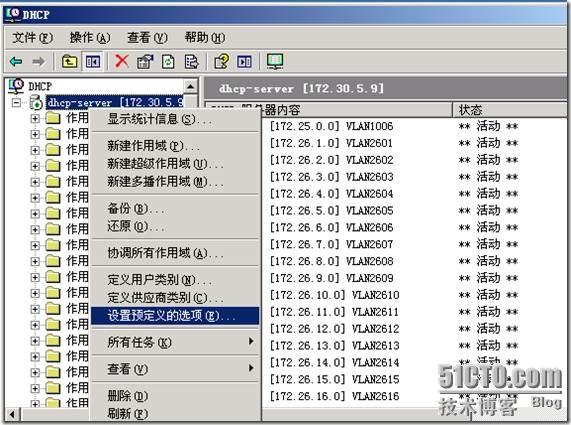
Task: Expand the first 作用域 folder in tree
Action: 35,118
